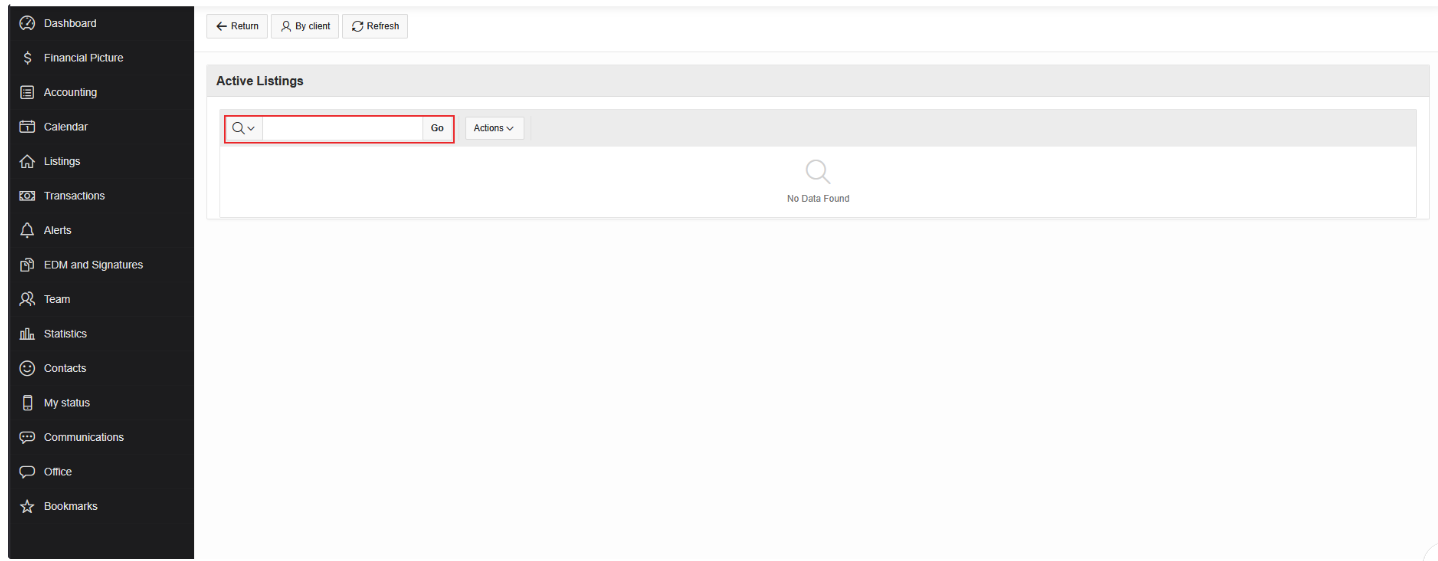The width and height of the screenshot is (1438, 561).
Task: Click the Team people icon
Action: pyautogui.click(x=28, y=299)
